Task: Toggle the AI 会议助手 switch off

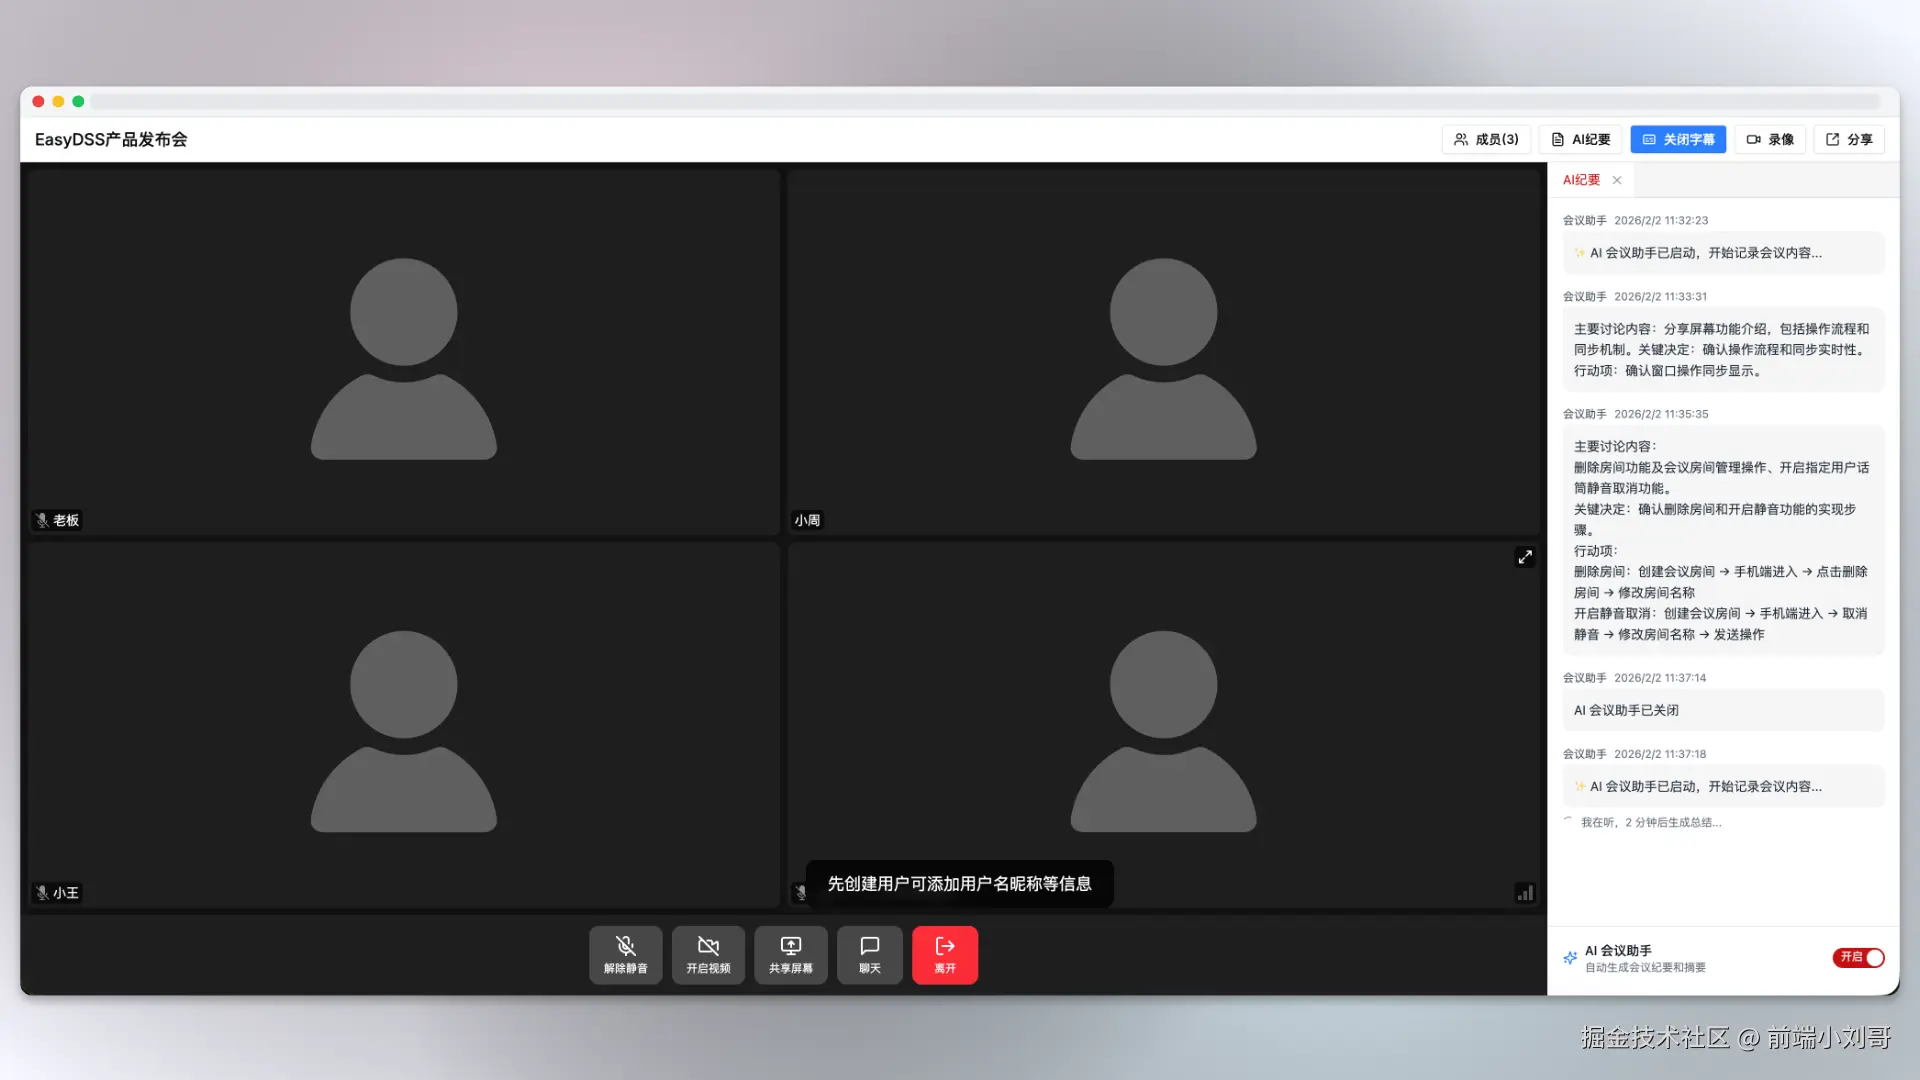Action: point(1858,957)
